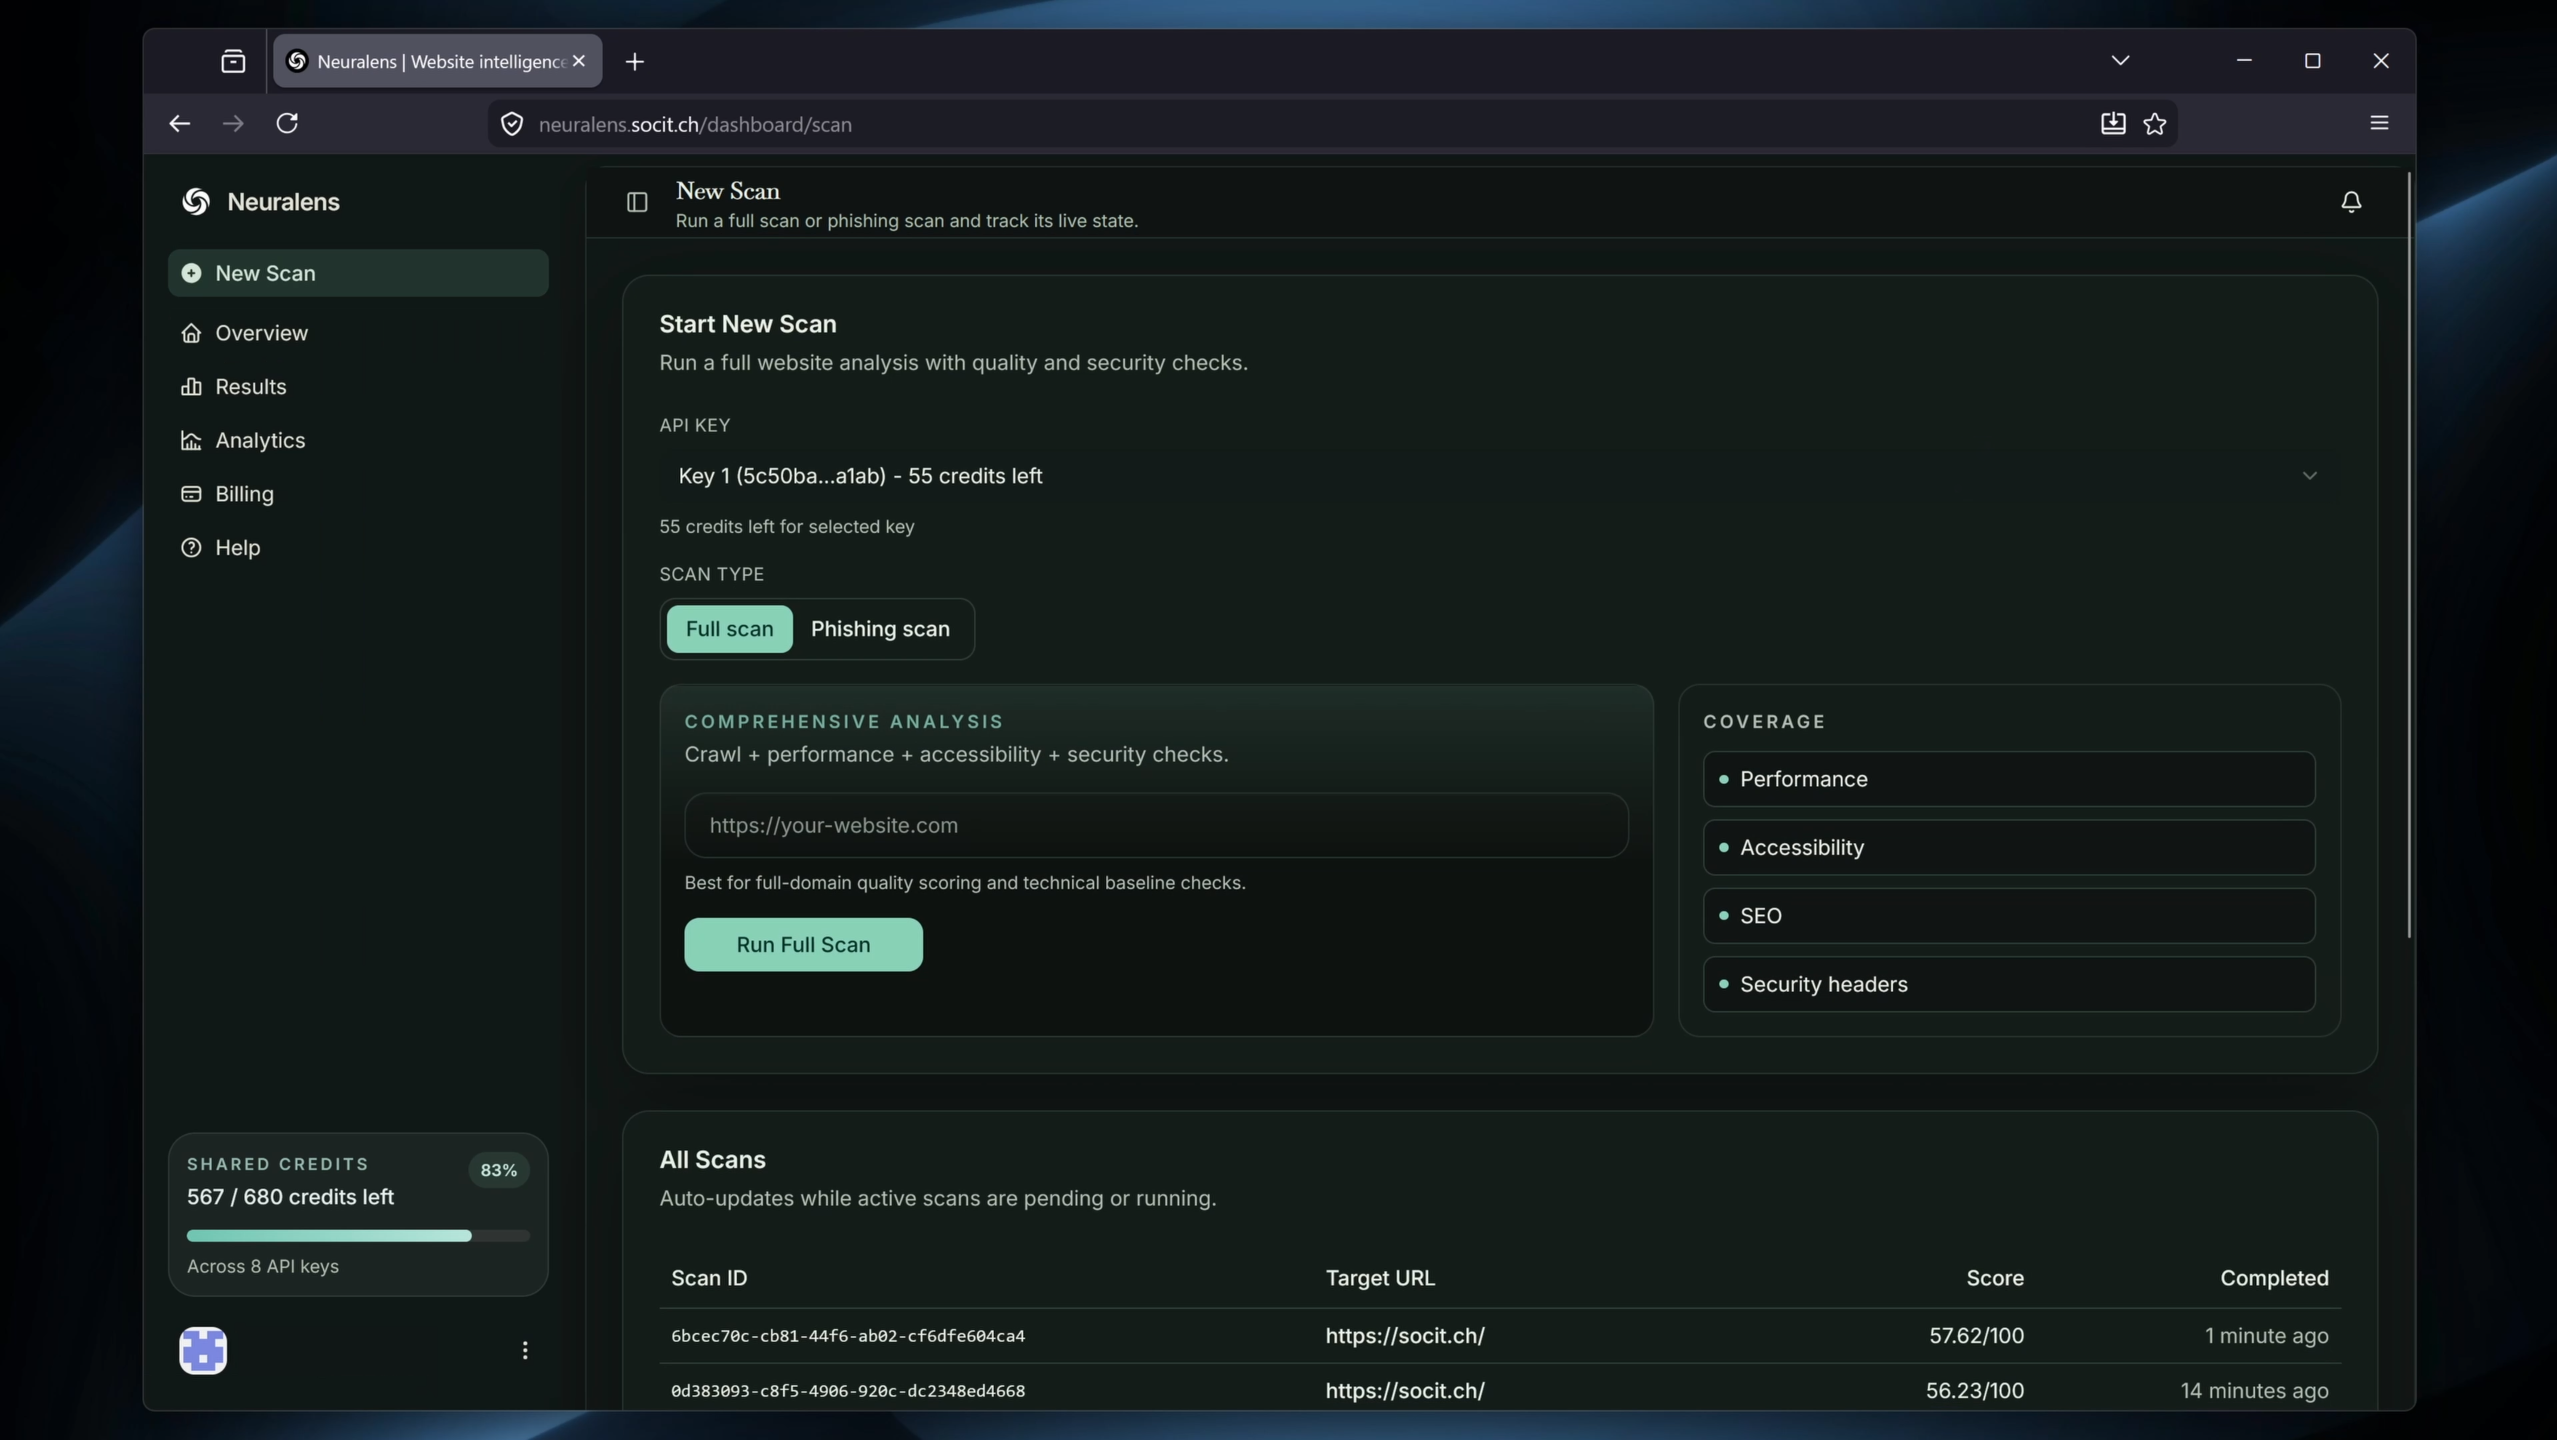Viewport: 2557px width, 1440px height.
Task: Open Billing in sidebar
Action: tap(358, 494)
